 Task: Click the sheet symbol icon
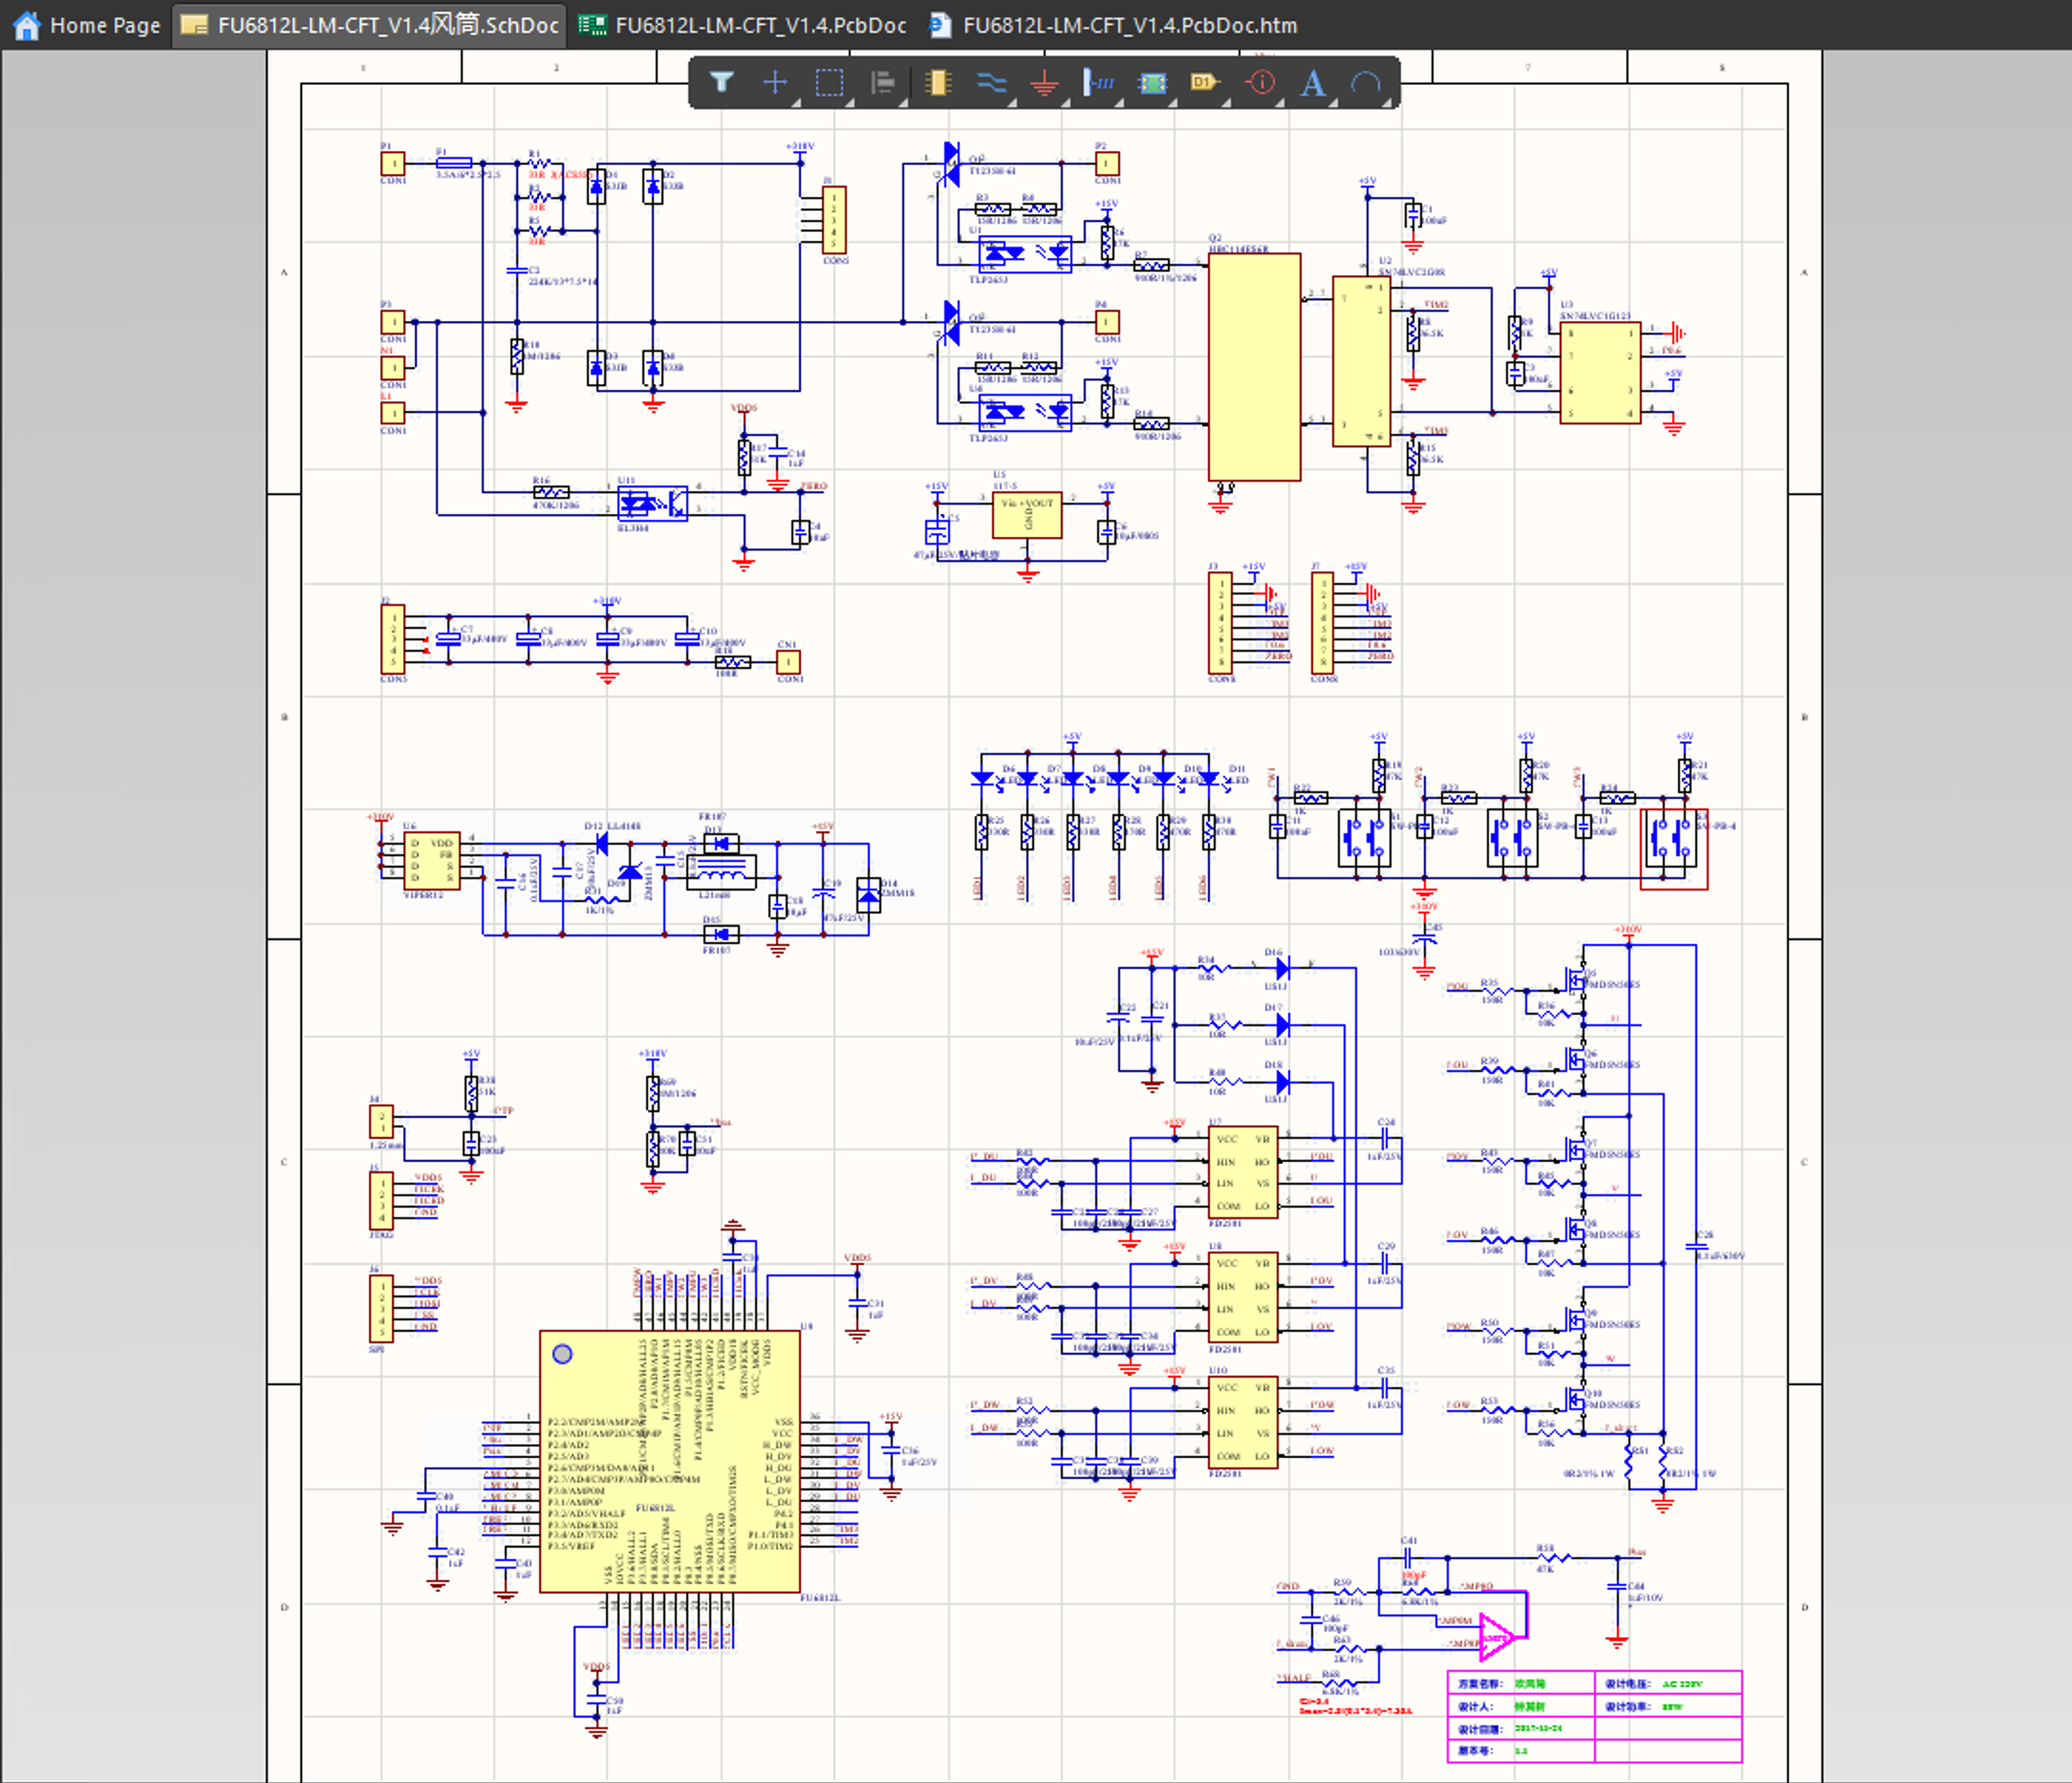click(x=1152, y=82)
